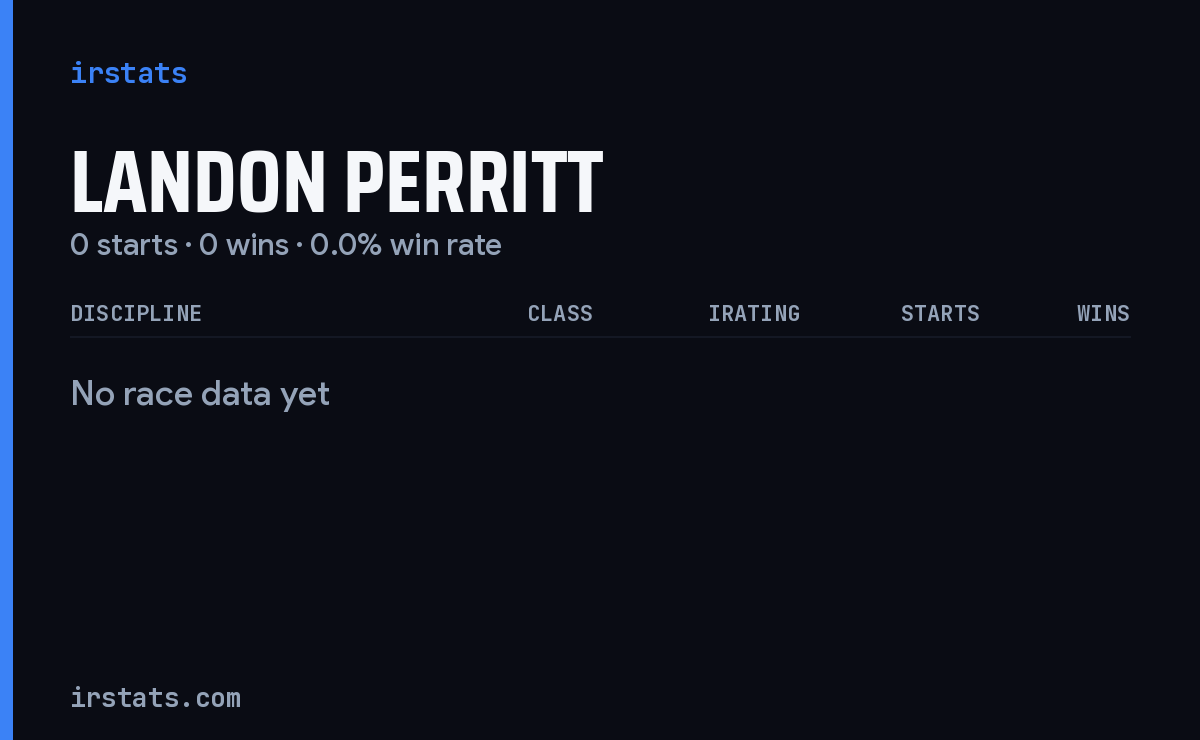Sort by the IRATING column header
Viewport: 1200px width, 740px height.
click(754, 314)
